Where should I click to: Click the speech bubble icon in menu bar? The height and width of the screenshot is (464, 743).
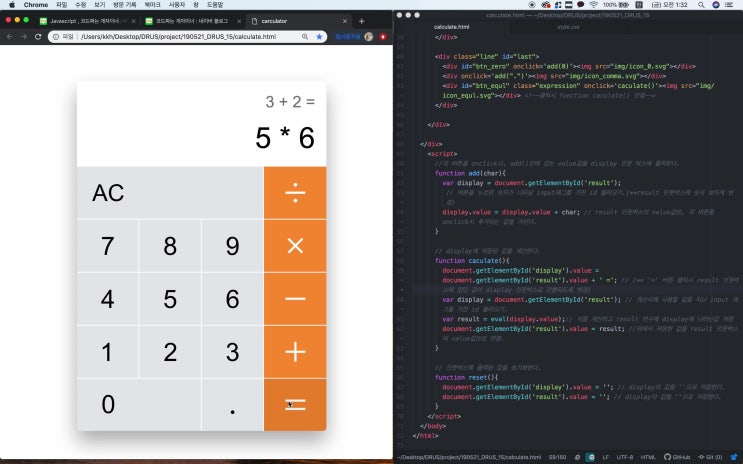click(580, 5)
